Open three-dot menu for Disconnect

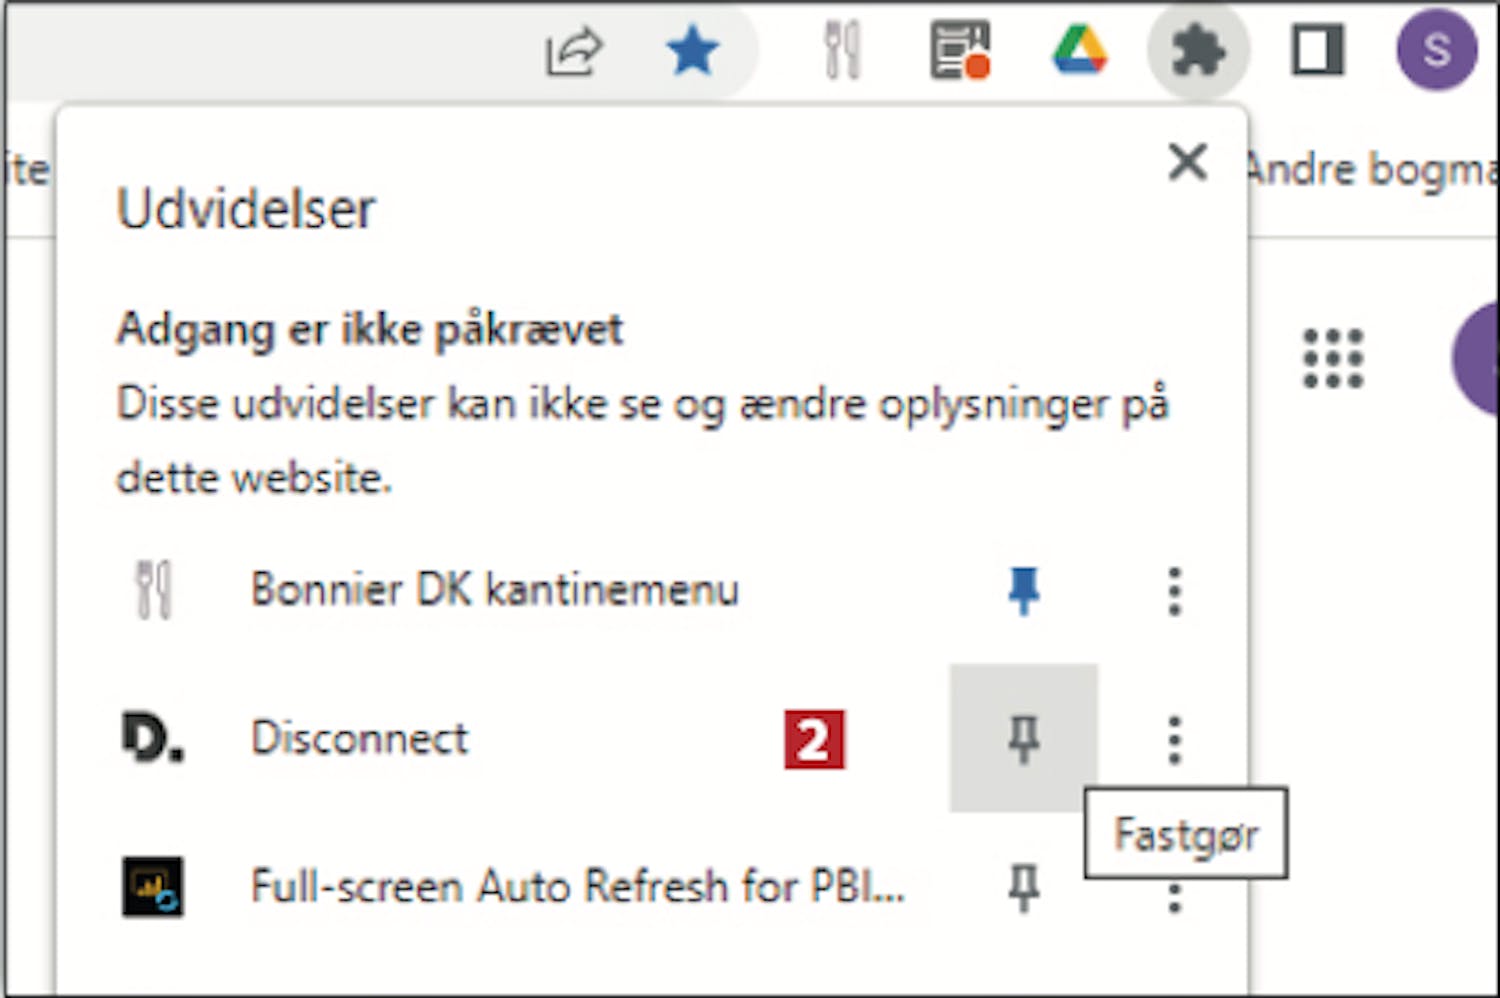click(x=1175, y=740)
